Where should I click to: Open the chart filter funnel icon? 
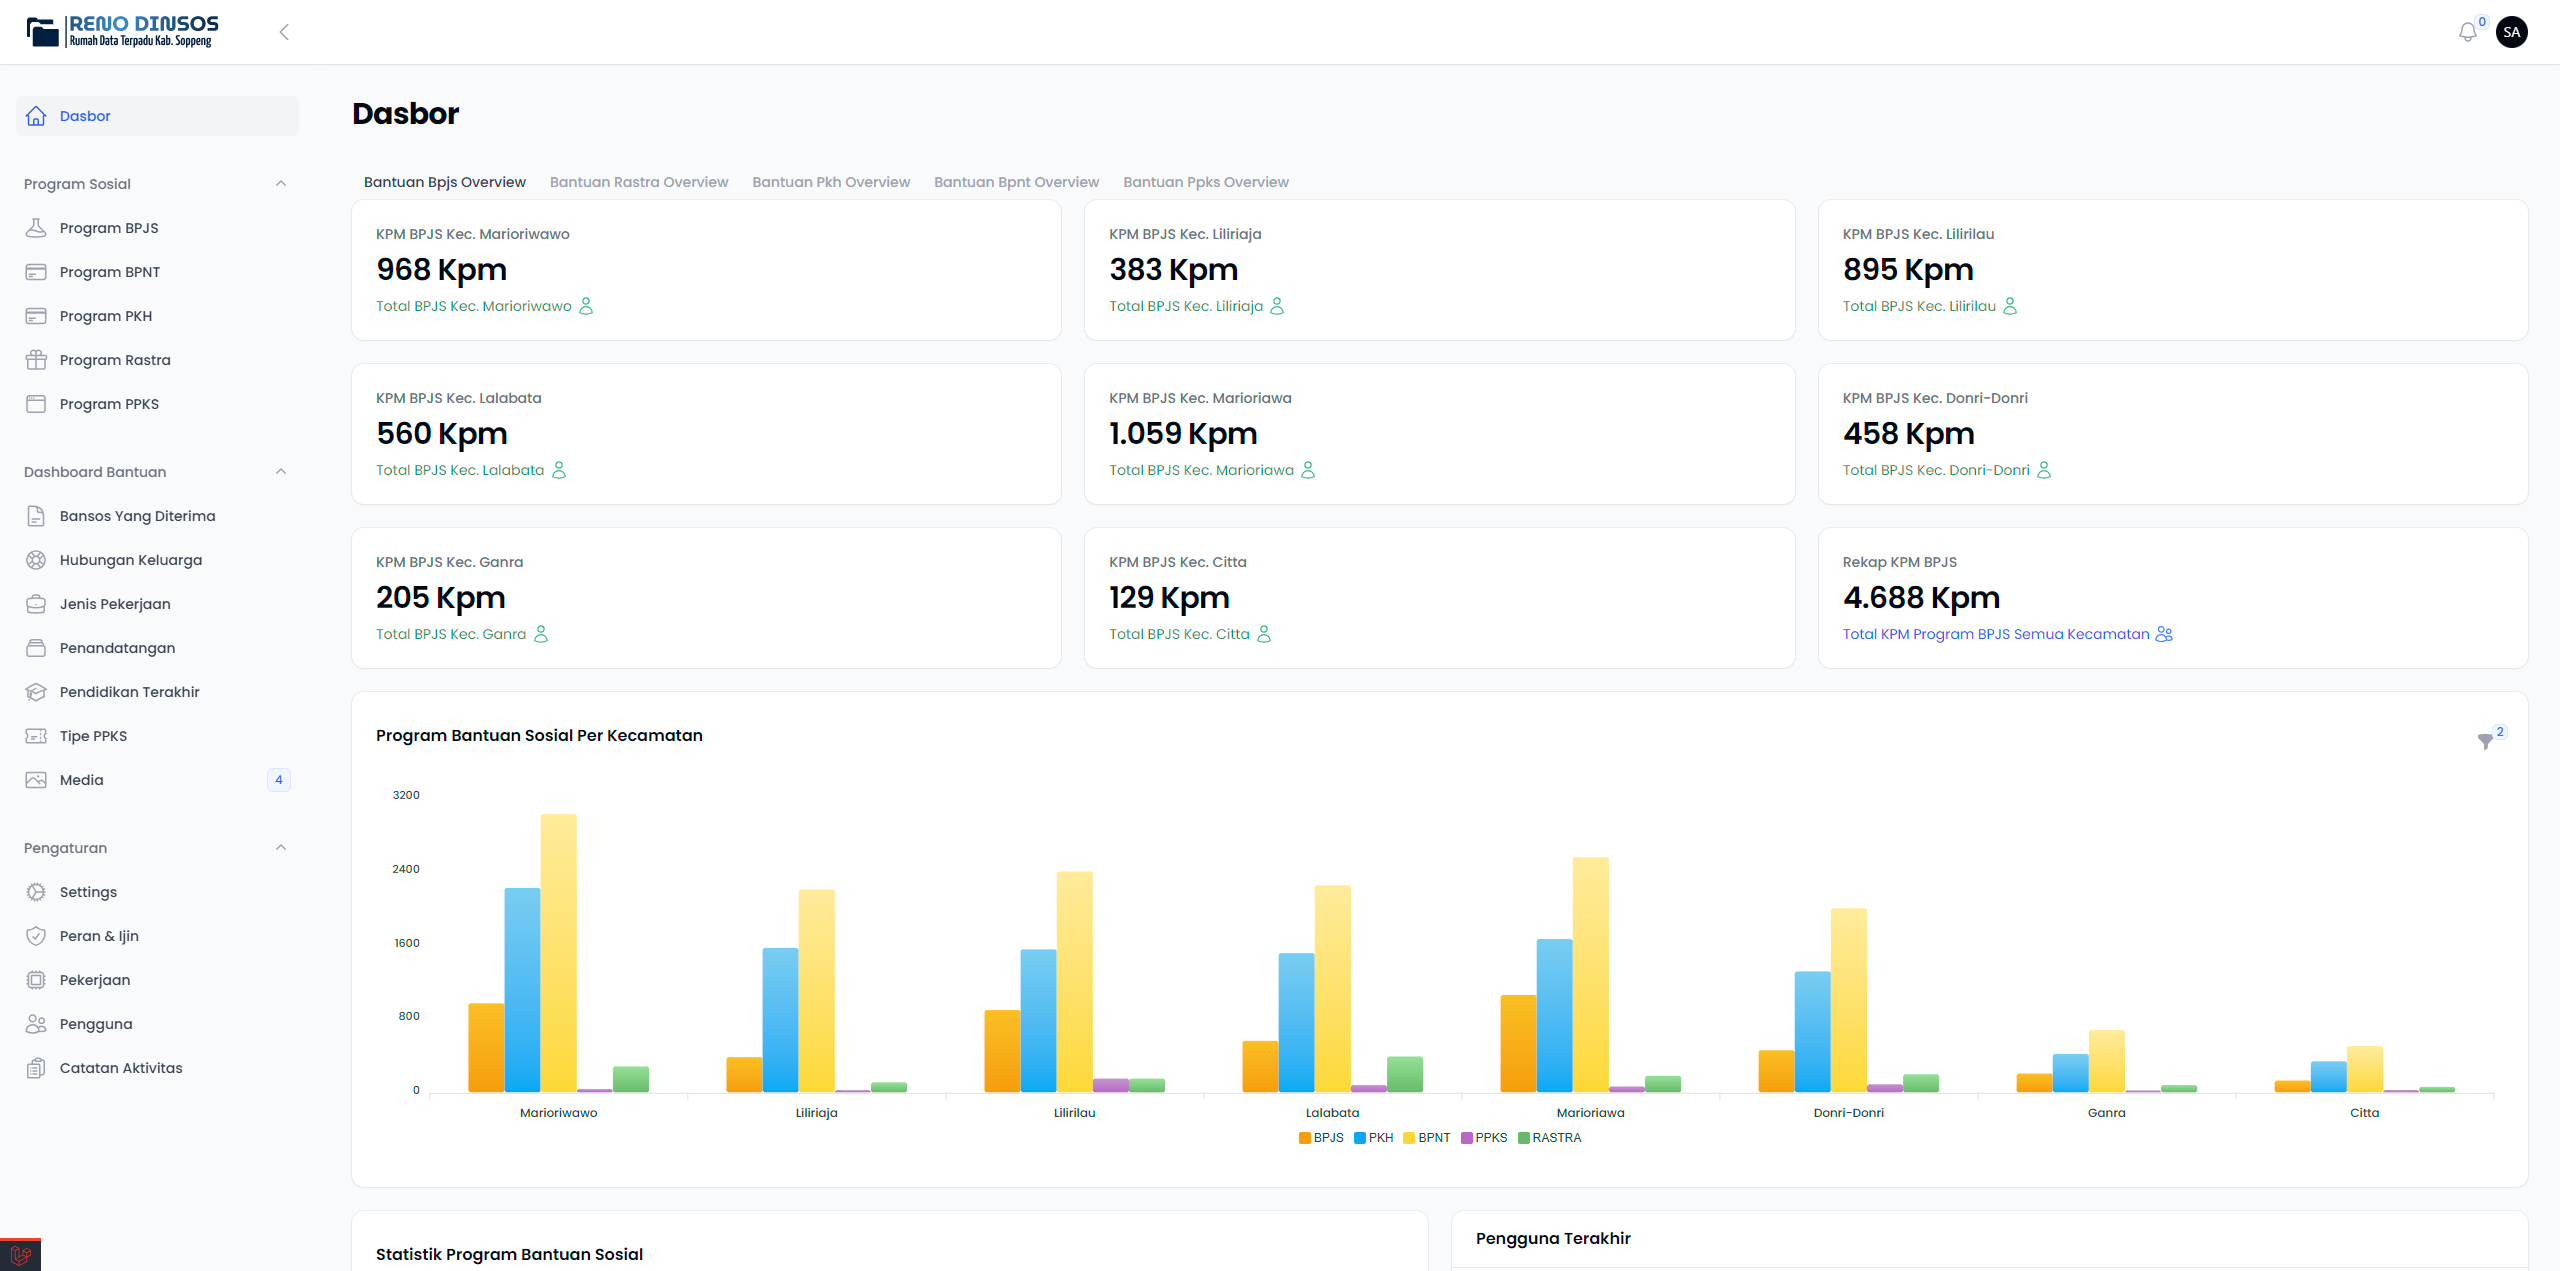coord(2485,741)
